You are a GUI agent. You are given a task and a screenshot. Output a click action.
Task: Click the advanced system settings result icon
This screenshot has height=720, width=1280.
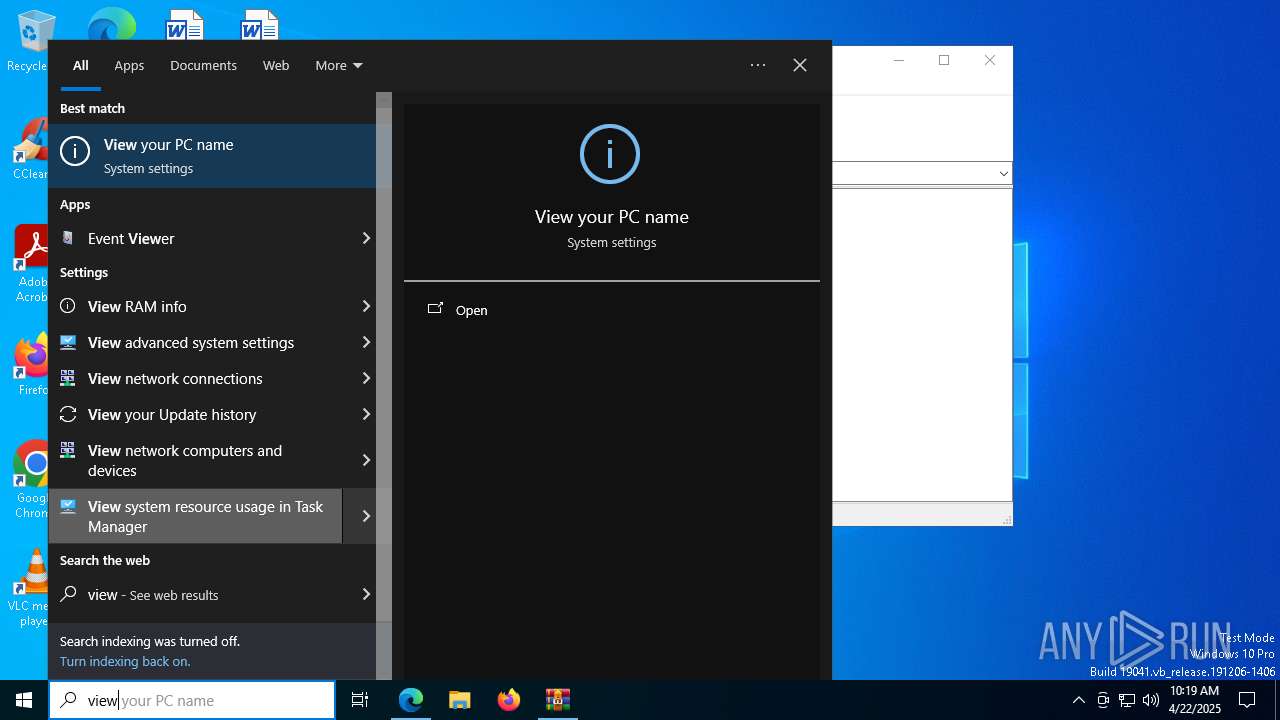pos(68,342)
